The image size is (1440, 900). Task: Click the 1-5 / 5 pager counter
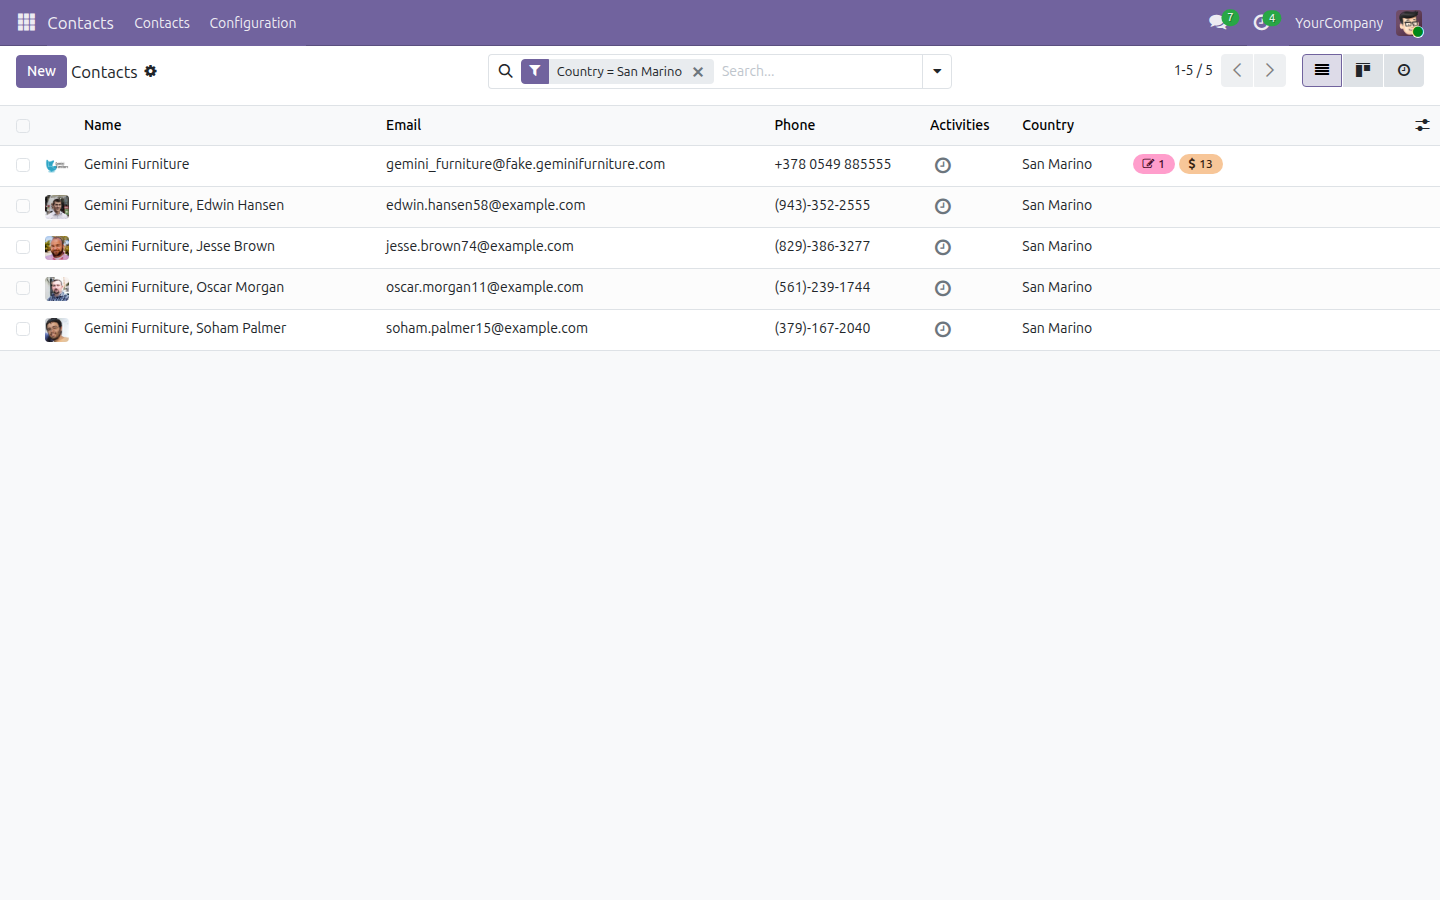point(1193,70)
